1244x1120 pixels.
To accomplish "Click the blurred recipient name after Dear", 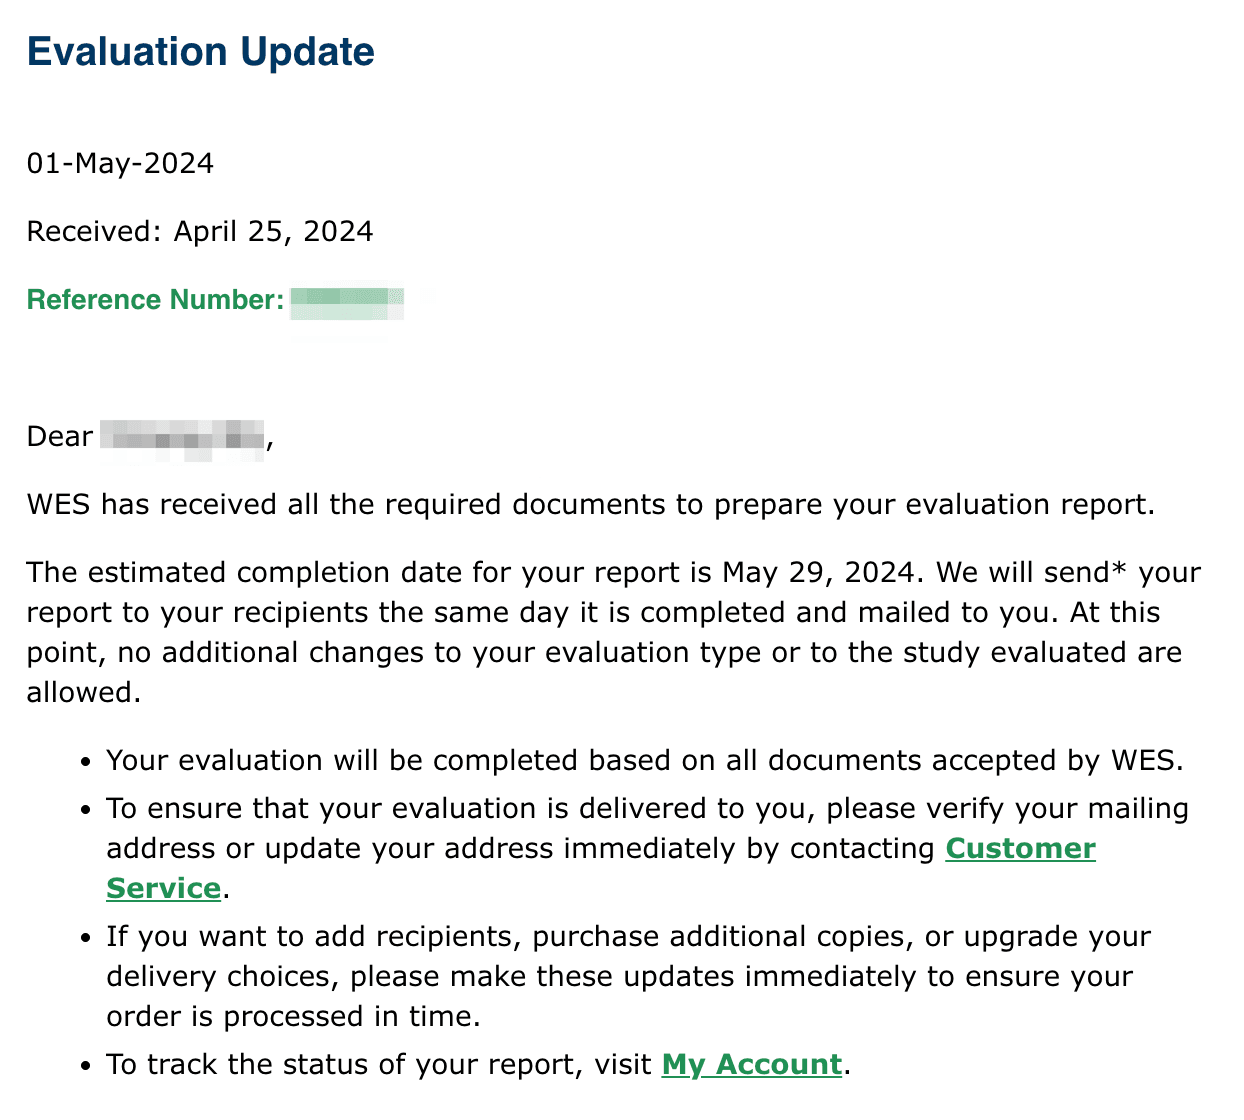I will click(x=183, y=440).
